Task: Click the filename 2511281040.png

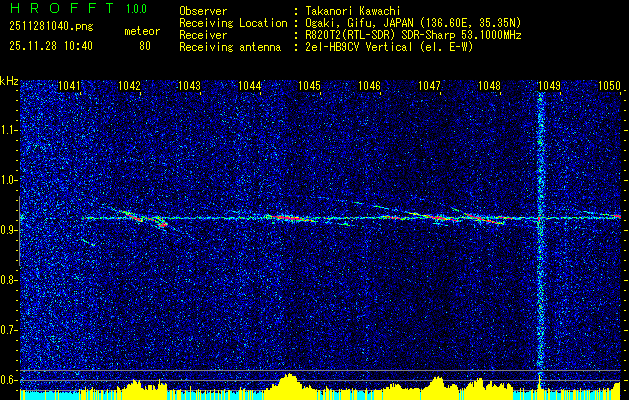Action: coord(51,27)
